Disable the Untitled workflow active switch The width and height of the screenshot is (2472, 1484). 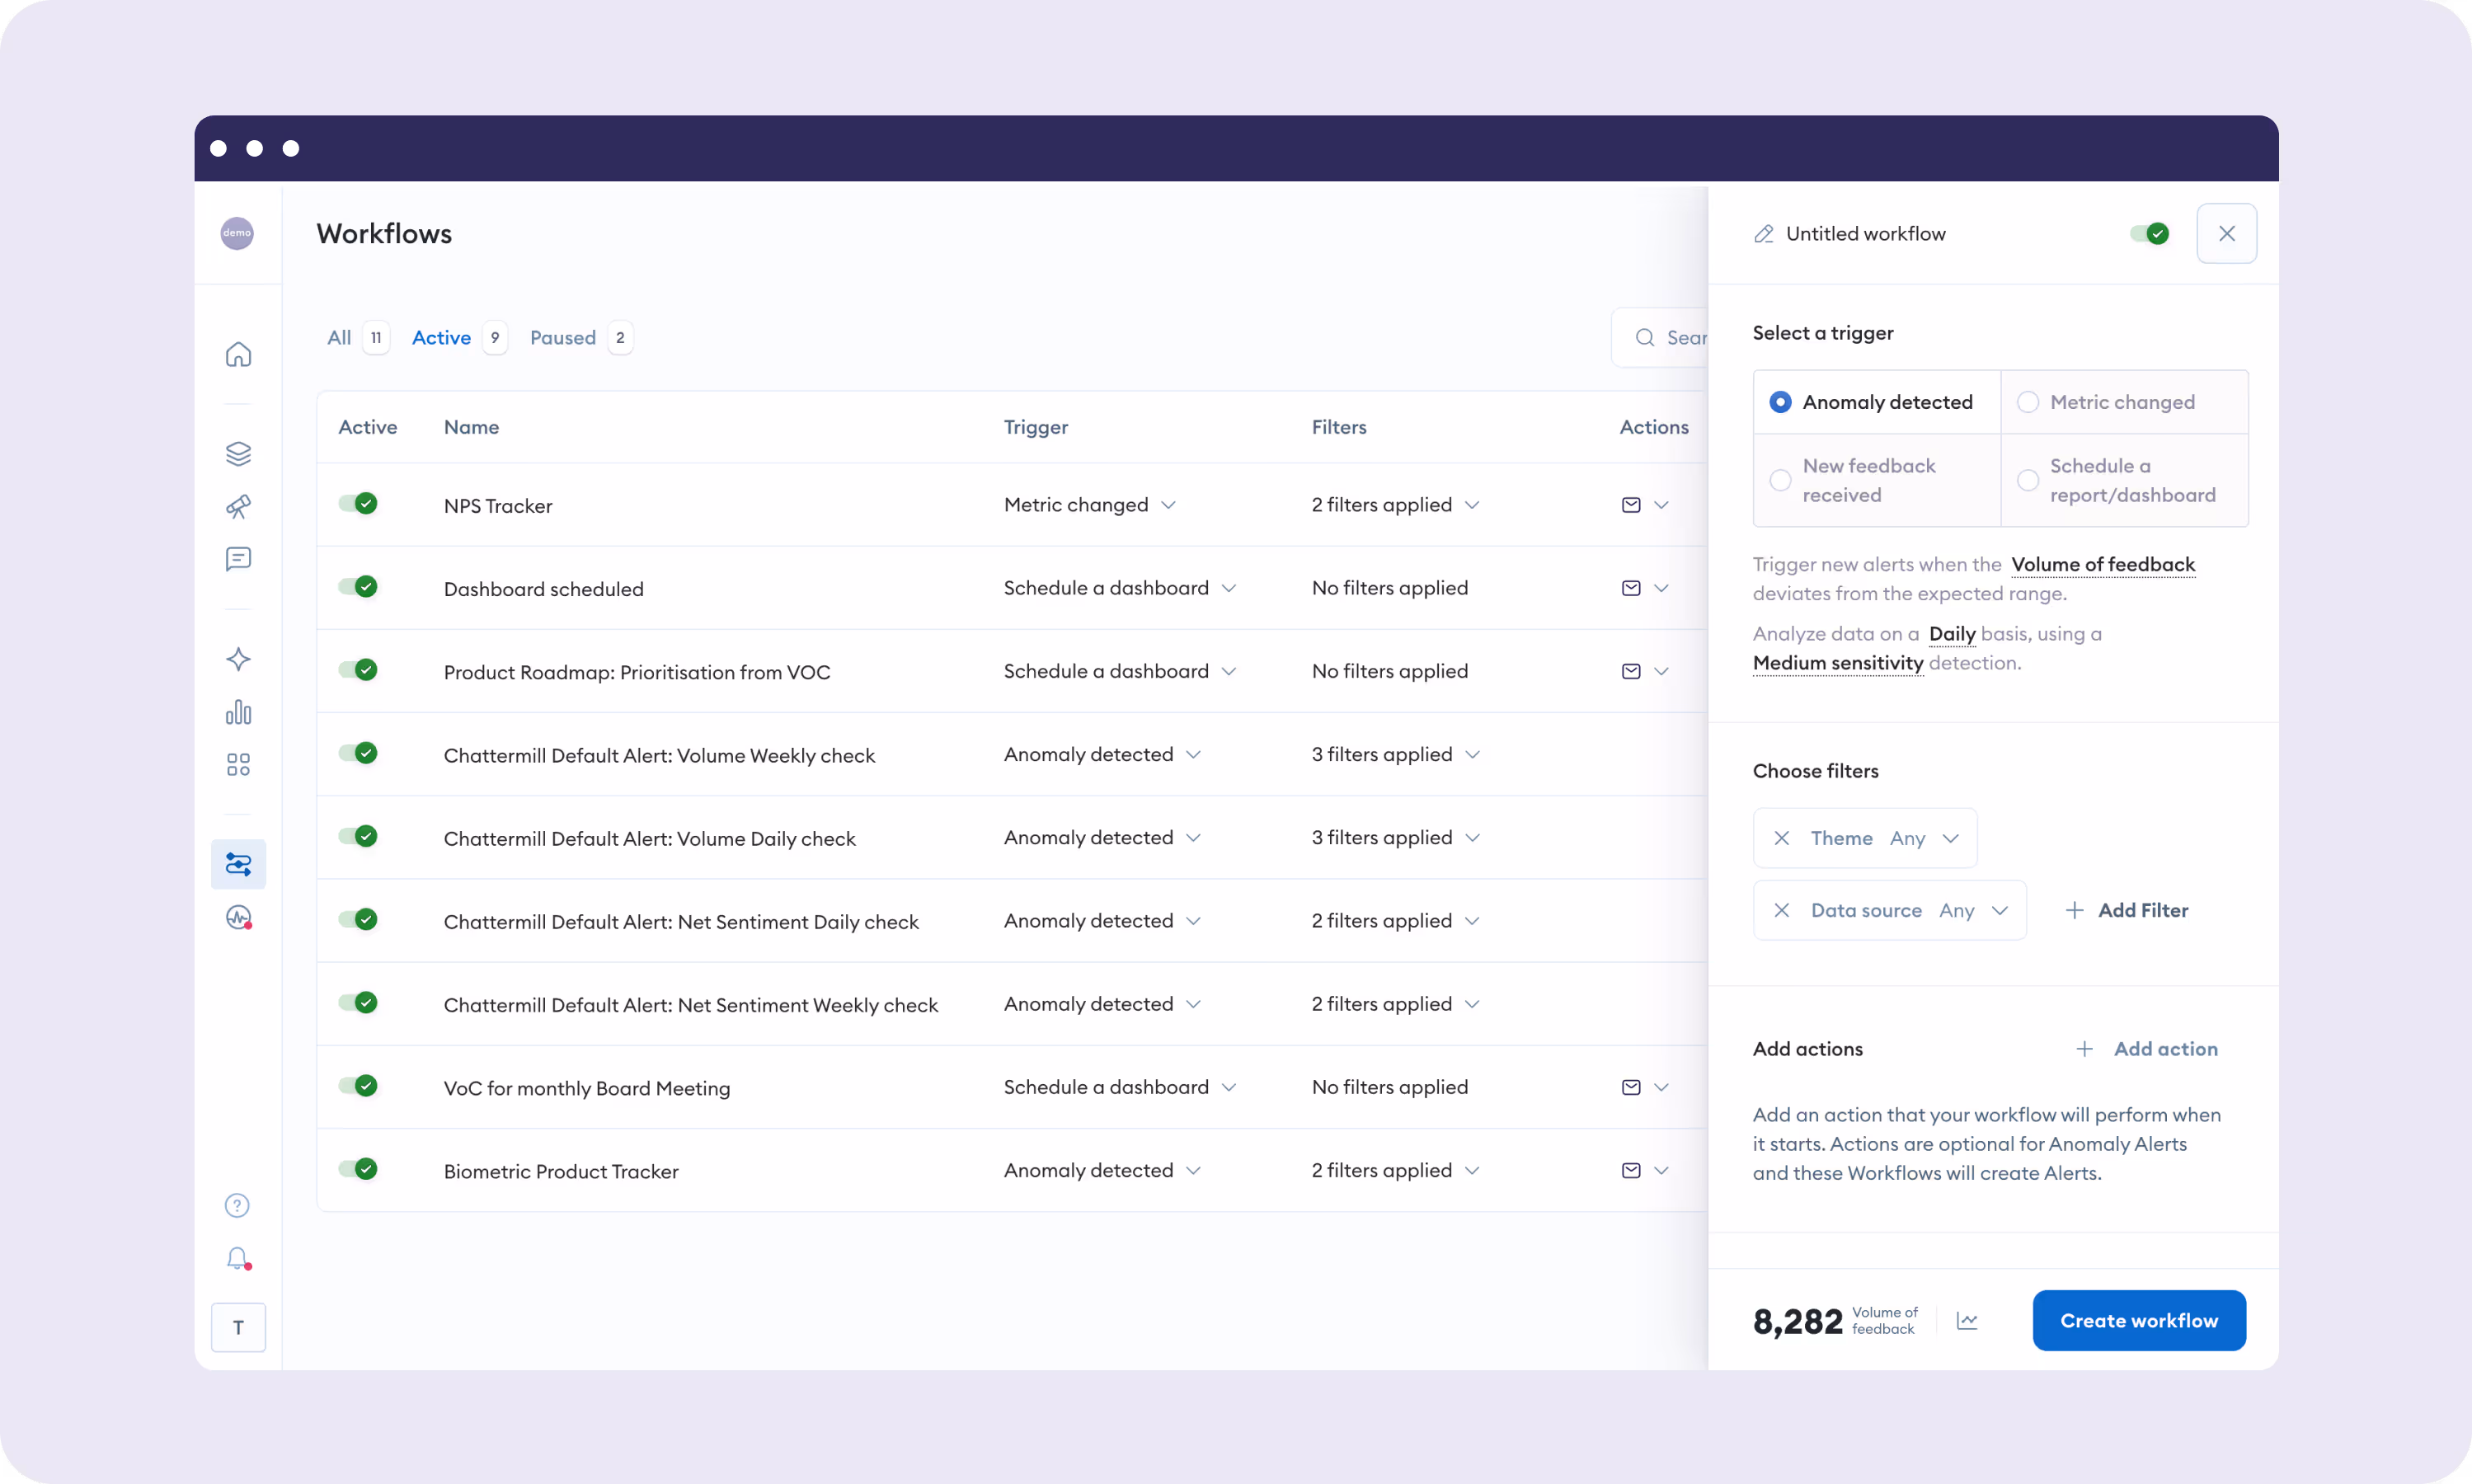click(x=2149, y=234)
